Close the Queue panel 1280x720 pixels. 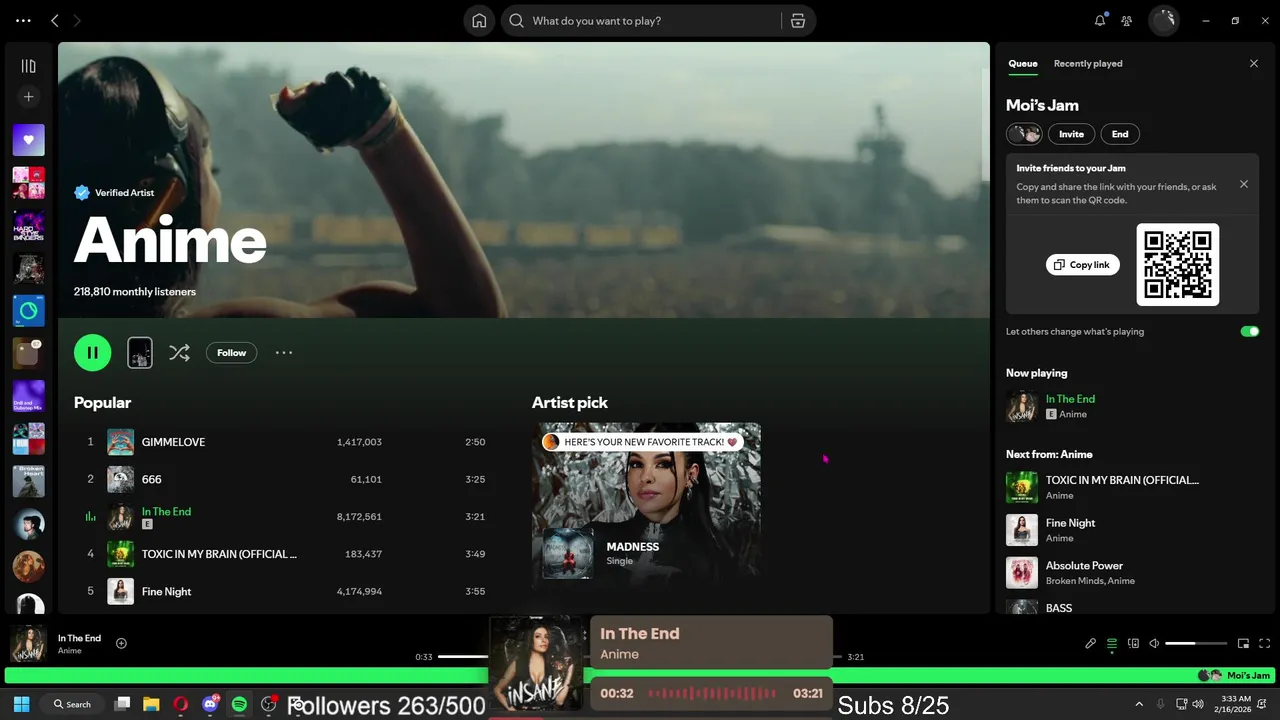(x=1254, y=63)
